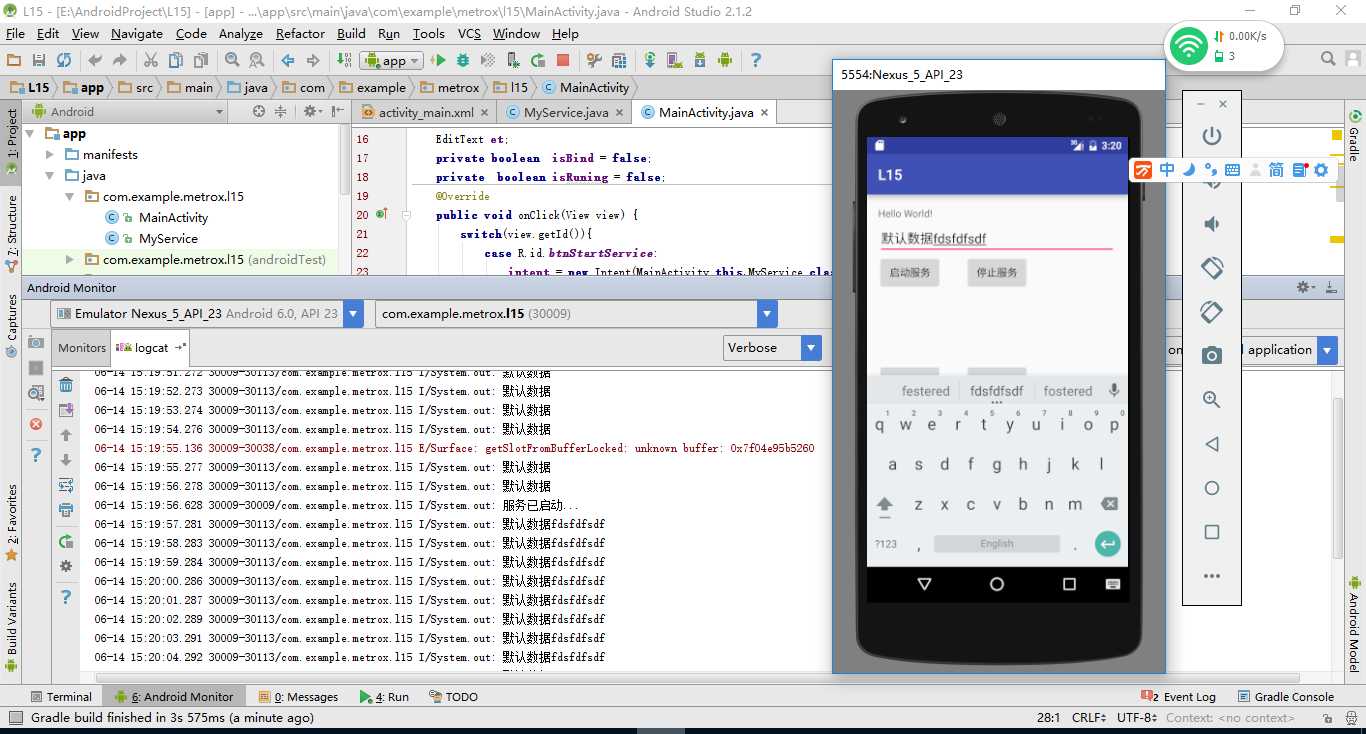Click the Run app green play icon
Screen dimensions: 1366x734
pyautogui.click(x=440, y=60)
